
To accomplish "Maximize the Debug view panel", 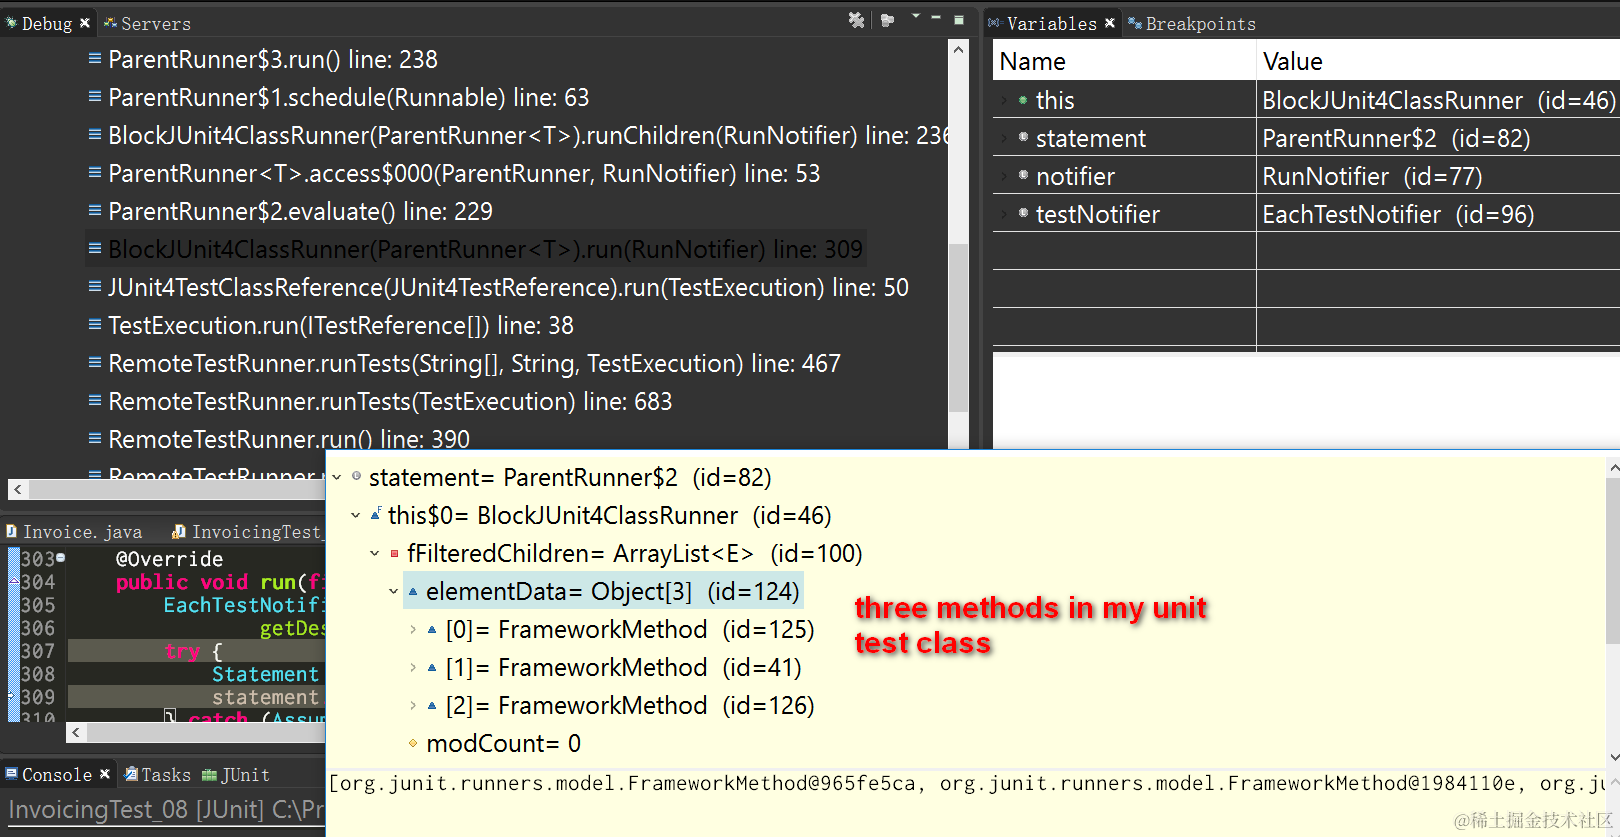I will coord(958,19).
